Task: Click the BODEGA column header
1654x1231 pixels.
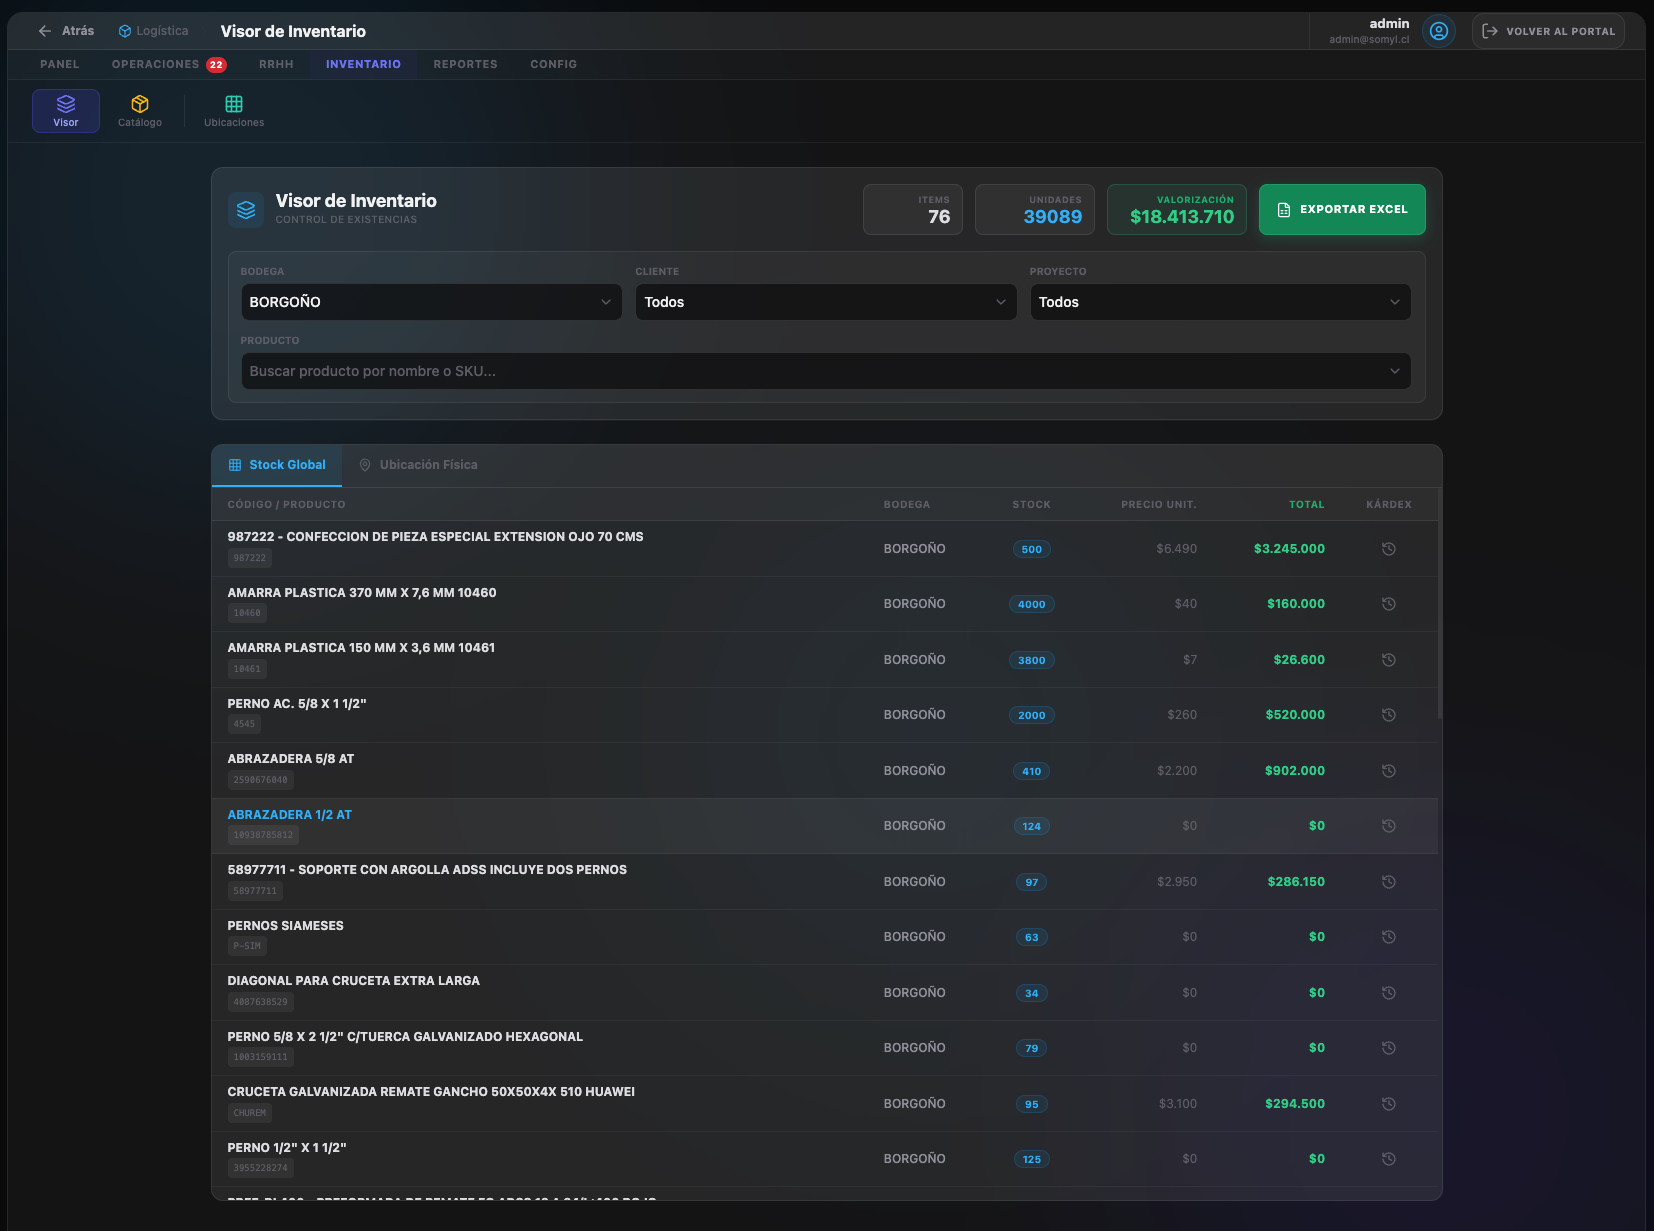Action: [906, 505]
